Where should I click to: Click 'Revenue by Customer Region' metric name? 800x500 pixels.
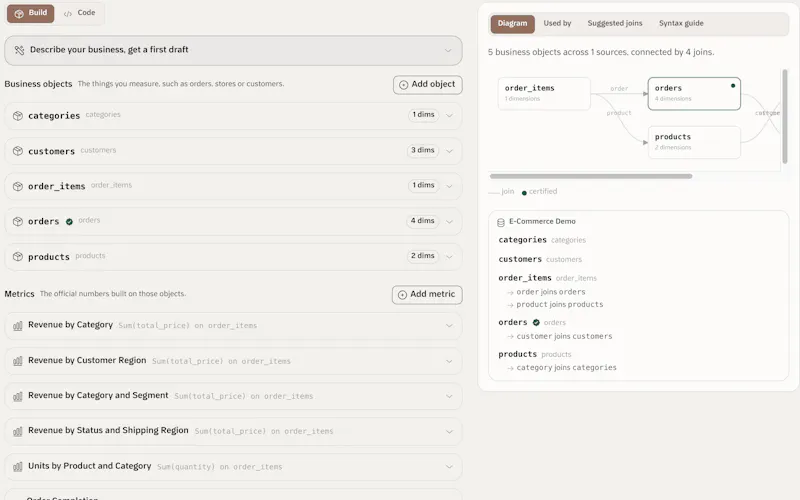[87, 361]
